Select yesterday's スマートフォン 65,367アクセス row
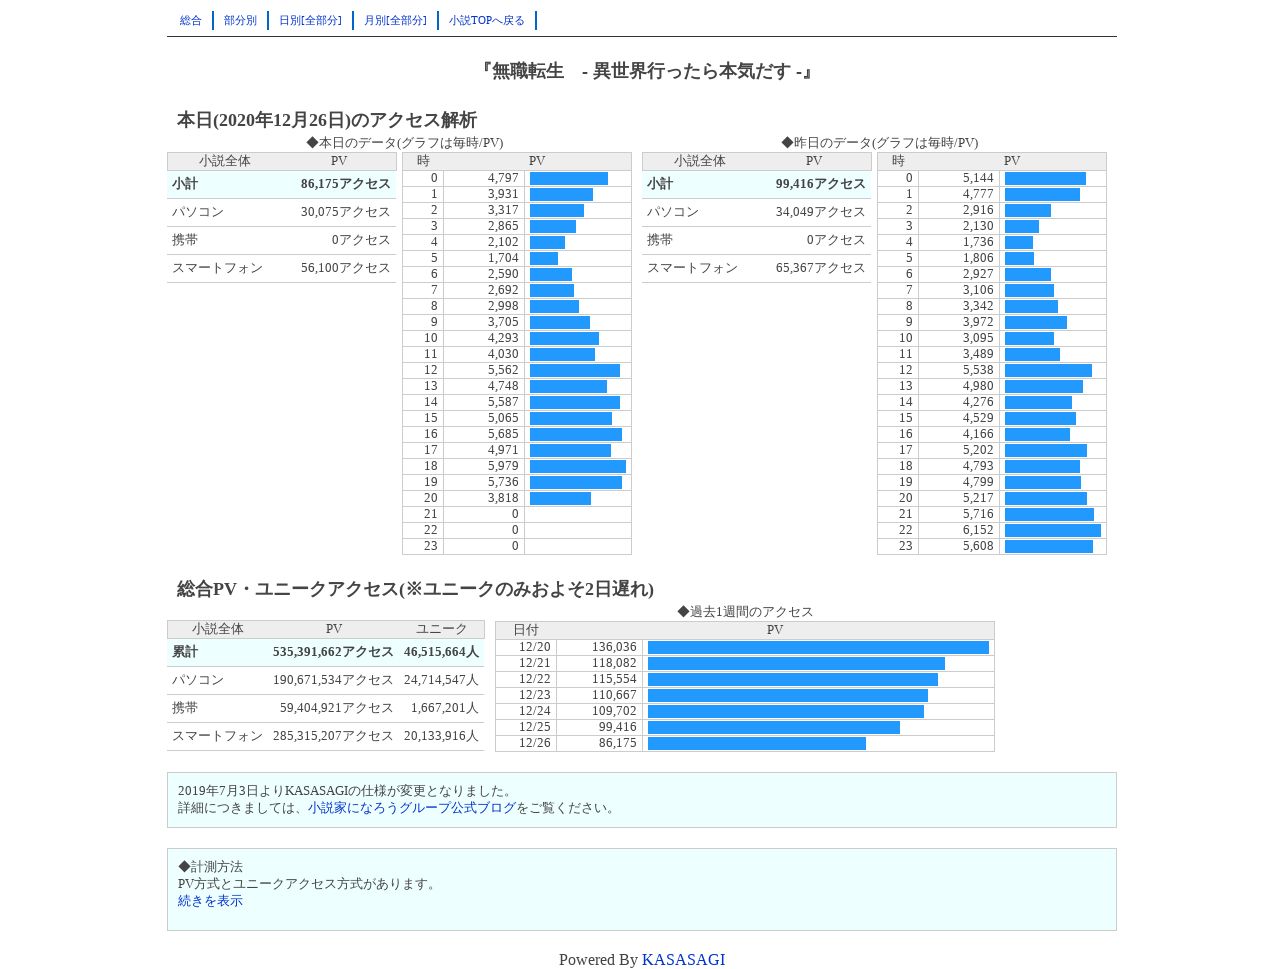This screenshot has width=1284, height=969. coord(757,268)
